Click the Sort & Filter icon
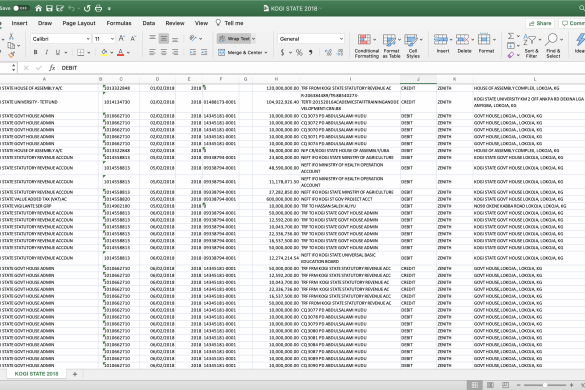This screenshot has width=585, height=390. (x=530, y=40)
